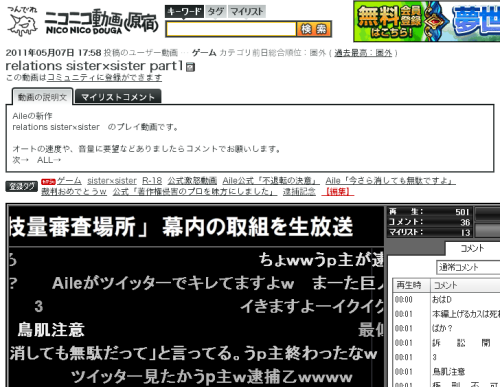The height and width of the screenshot is (387, 500).
Task: Switch to the 動画の説明文 tab
Action: [x=42, y=97]
